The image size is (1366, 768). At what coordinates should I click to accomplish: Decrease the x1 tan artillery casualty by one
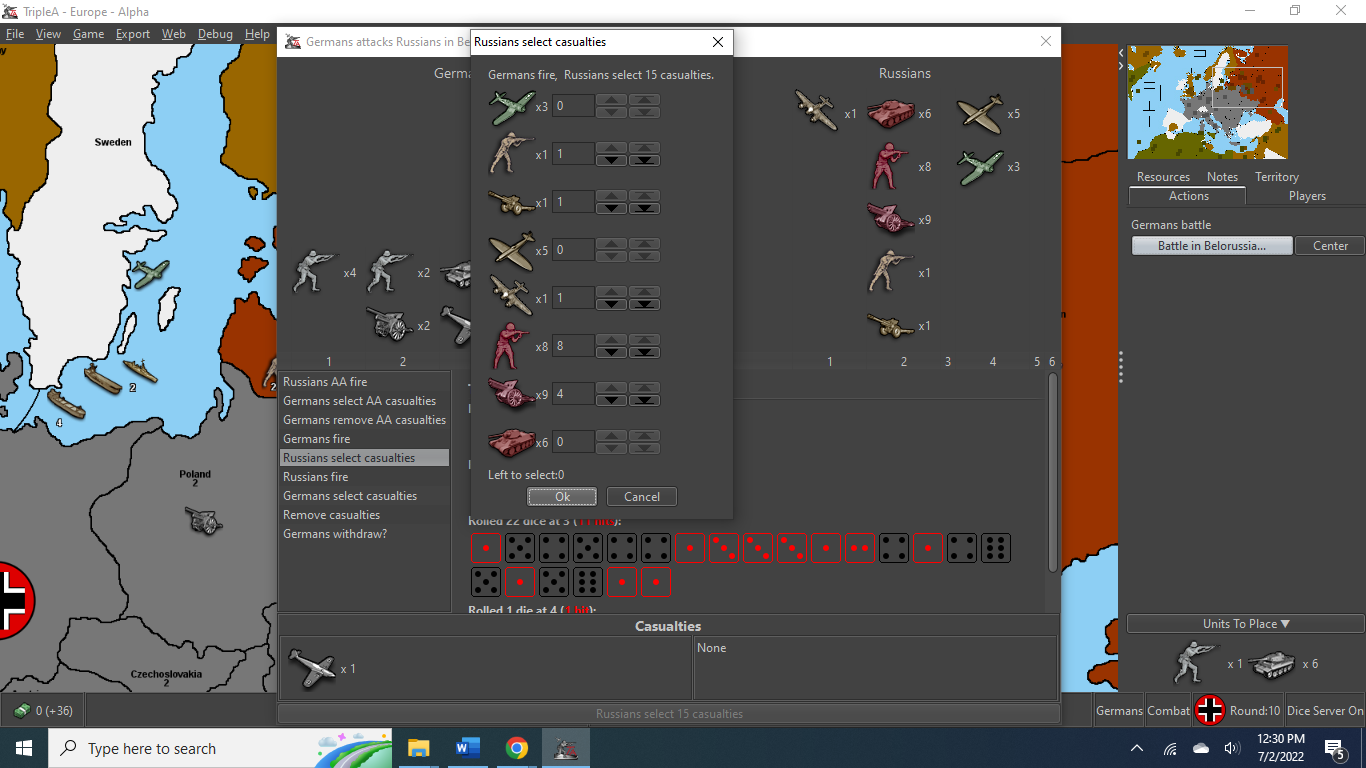612,208
